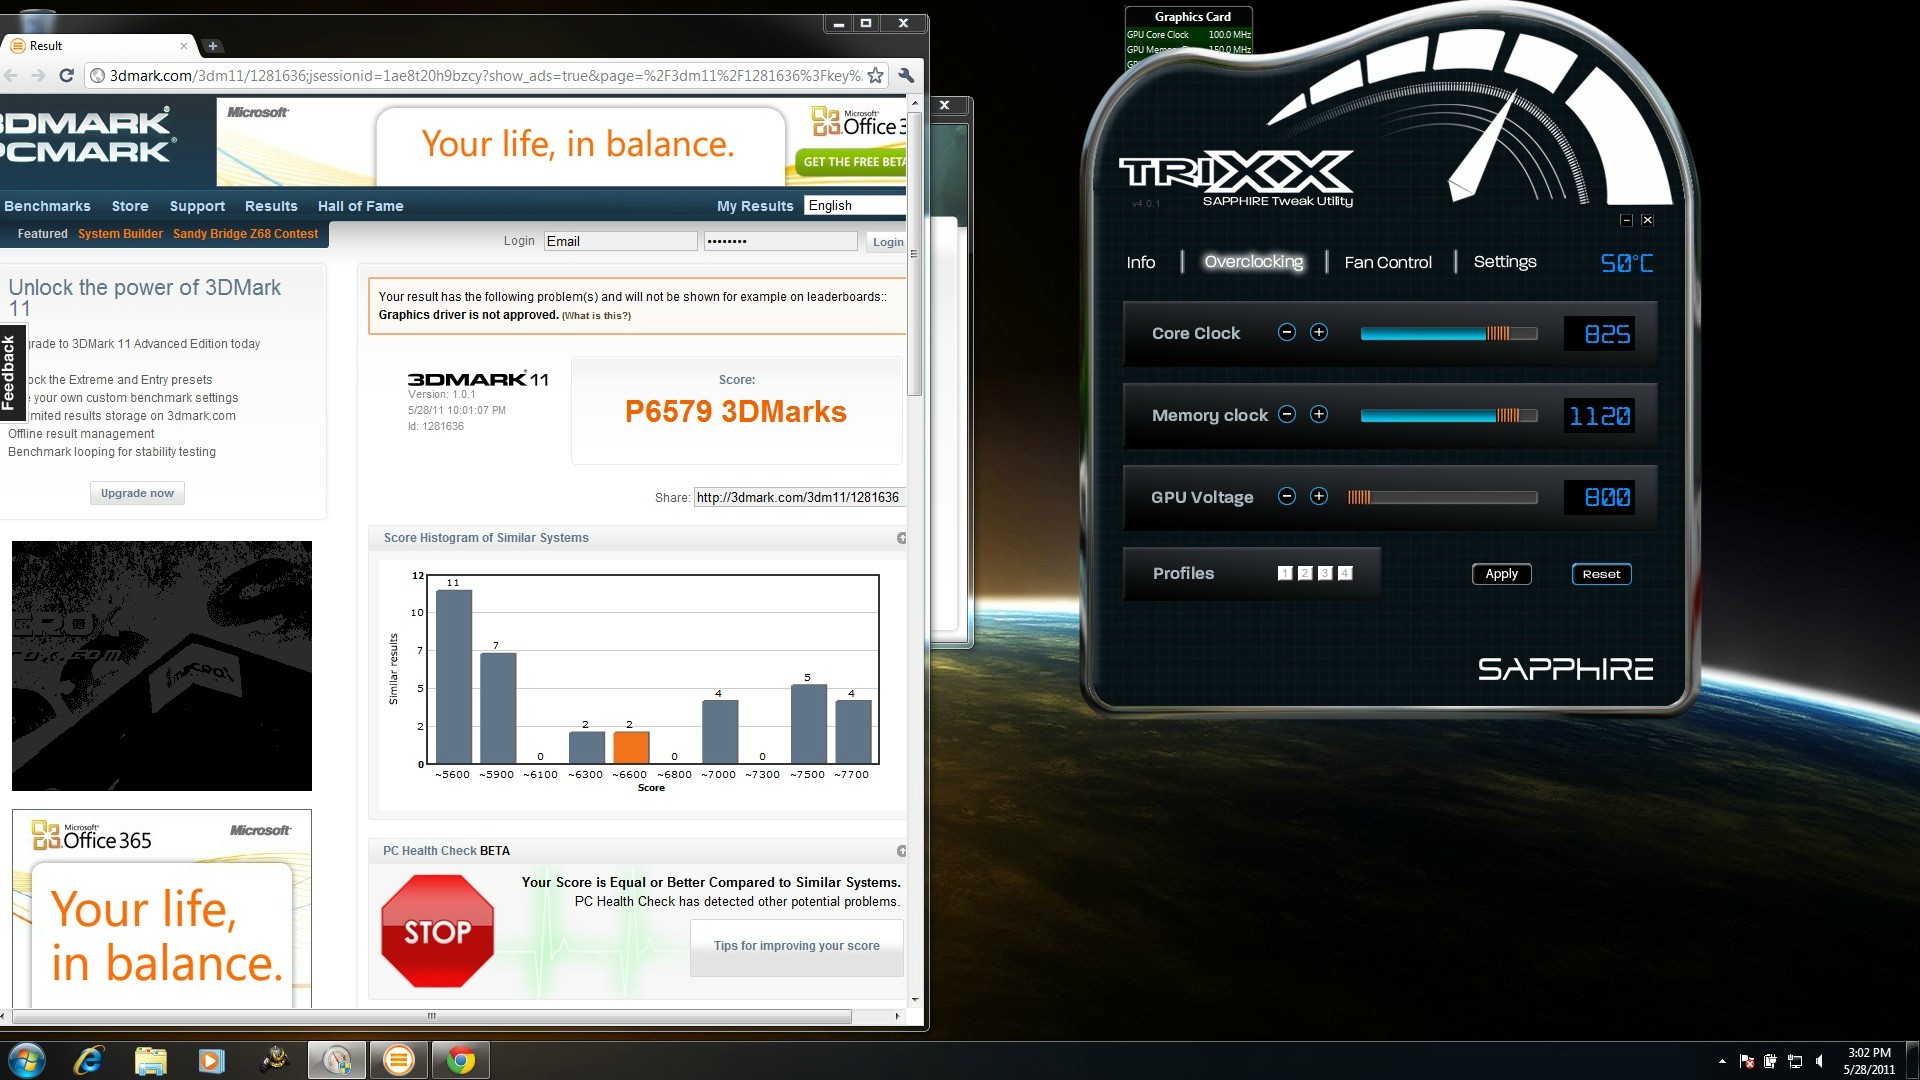Show hidden system tray icons
The image size is (1920, 1080).
[1722, 1061]
